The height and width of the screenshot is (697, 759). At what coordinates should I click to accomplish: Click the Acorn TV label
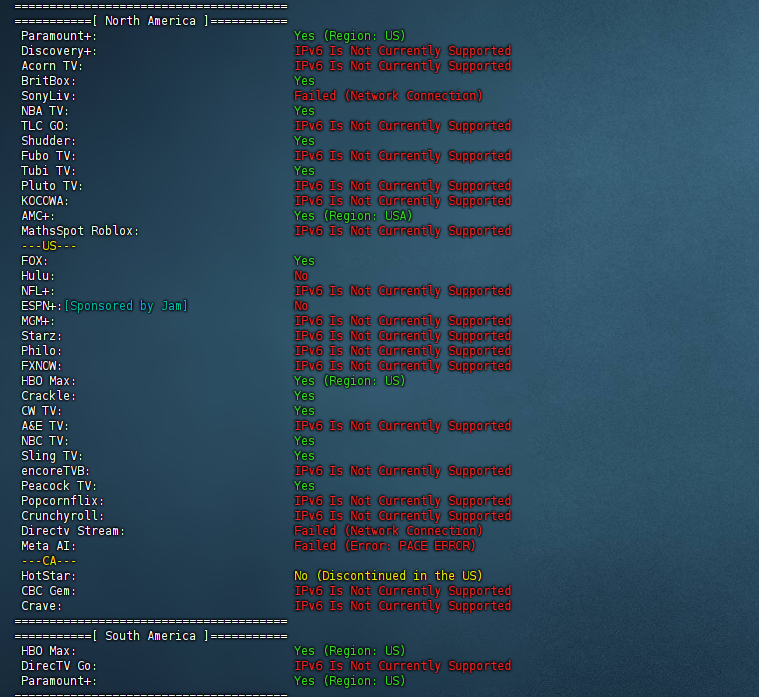point(52,66)
